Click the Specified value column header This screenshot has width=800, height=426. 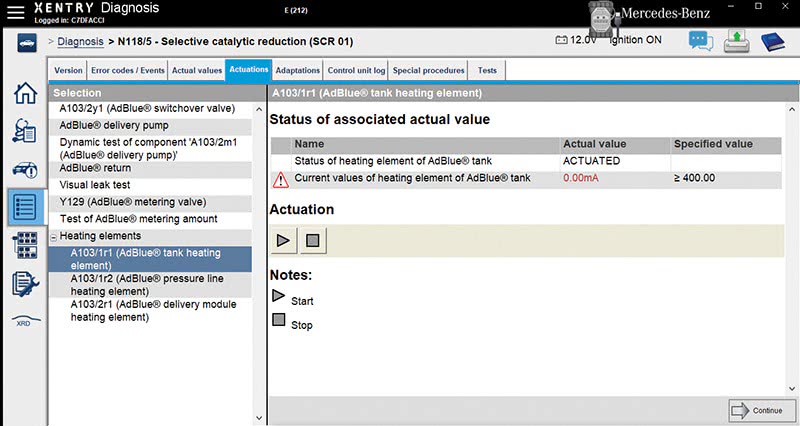coord(726,144)
